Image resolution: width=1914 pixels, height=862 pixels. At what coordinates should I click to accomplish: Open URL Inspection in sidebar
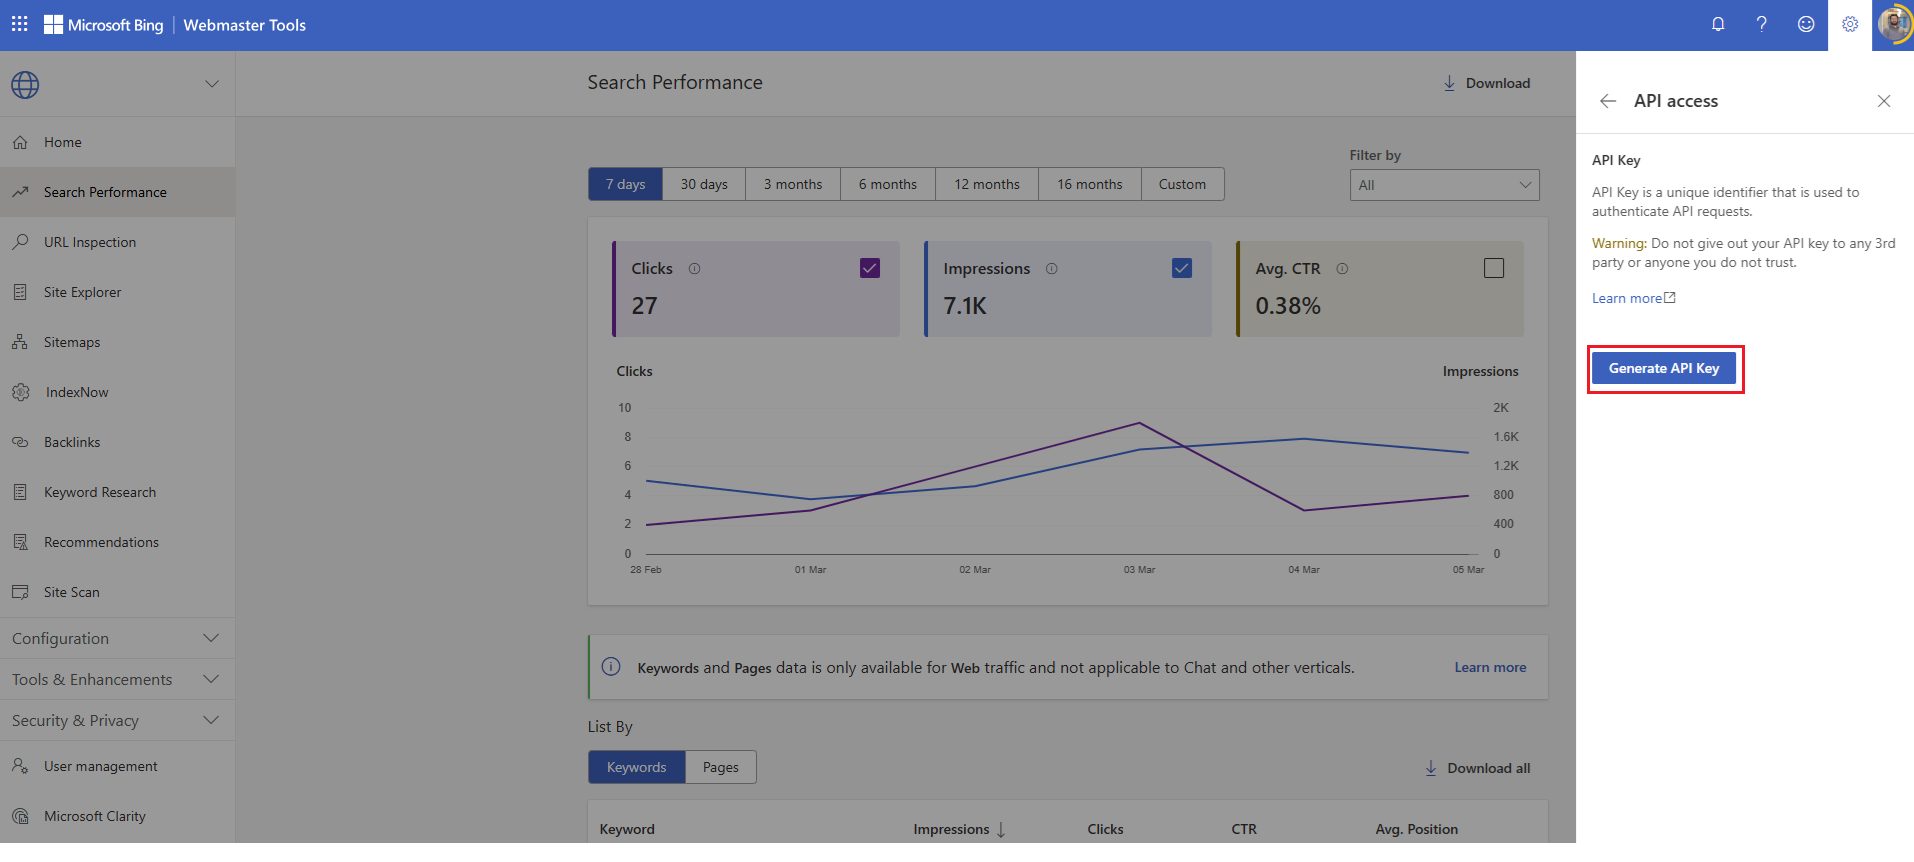click(90, 242)
